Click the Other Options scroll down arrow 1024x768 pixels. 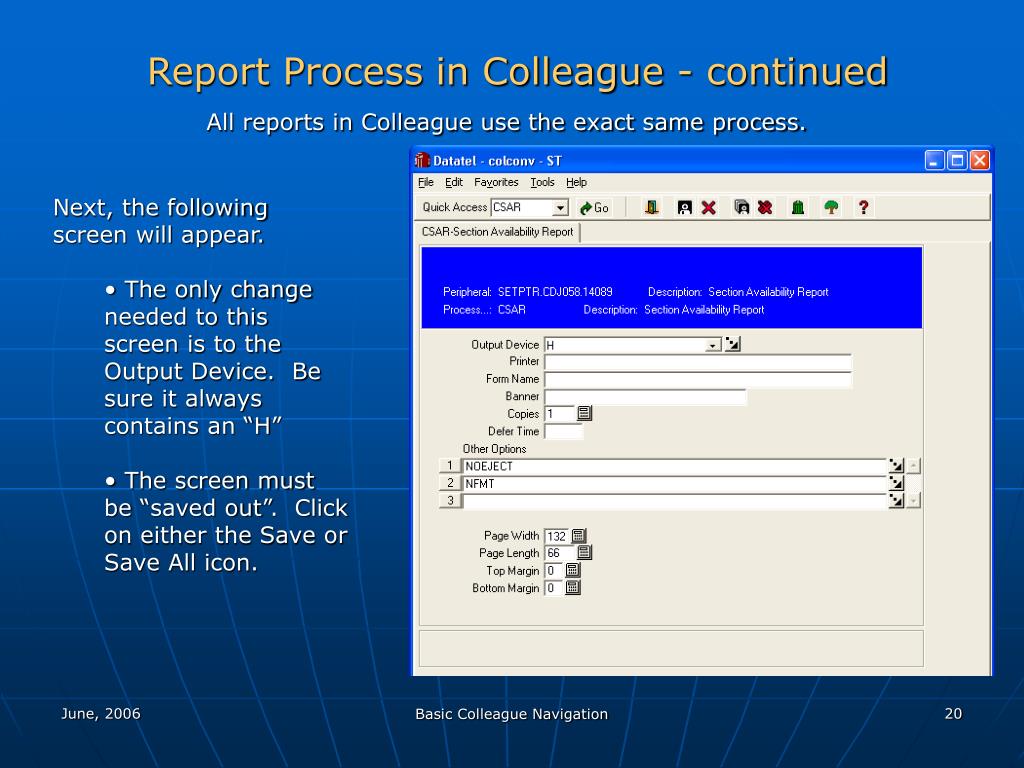pos(914,501)
